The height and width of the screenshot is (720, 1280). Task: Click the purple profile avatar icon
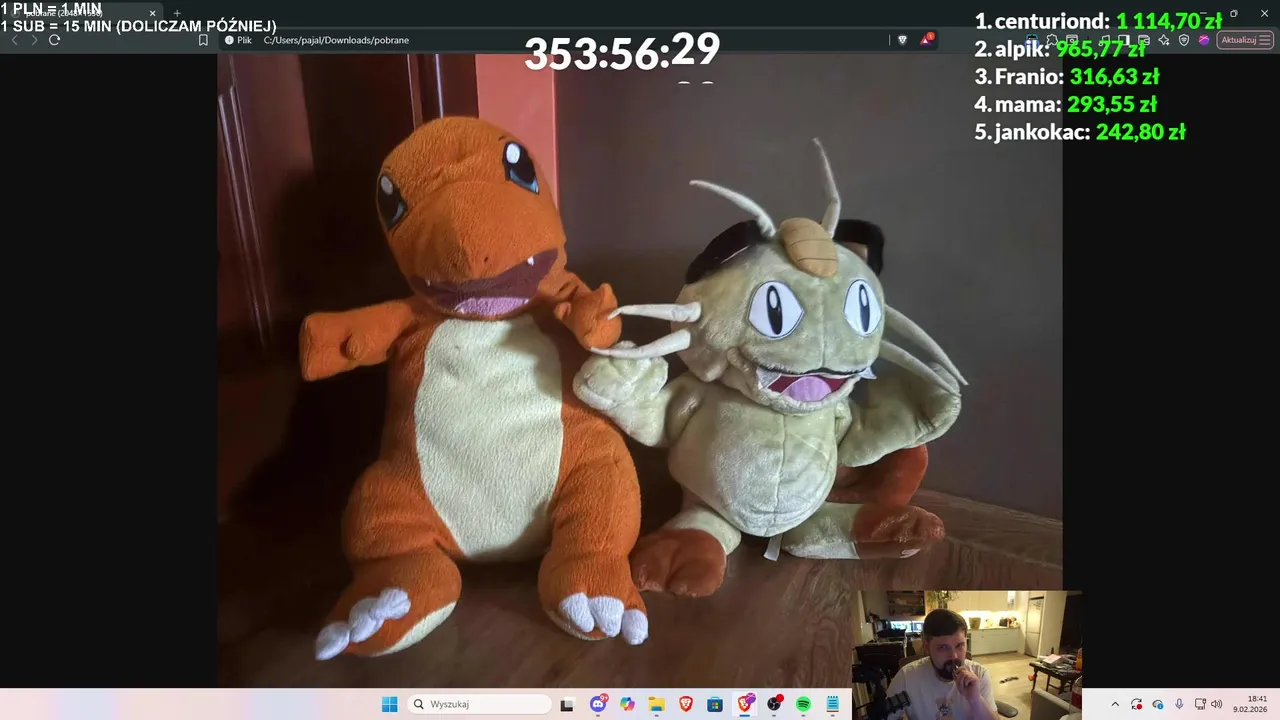1204,40
